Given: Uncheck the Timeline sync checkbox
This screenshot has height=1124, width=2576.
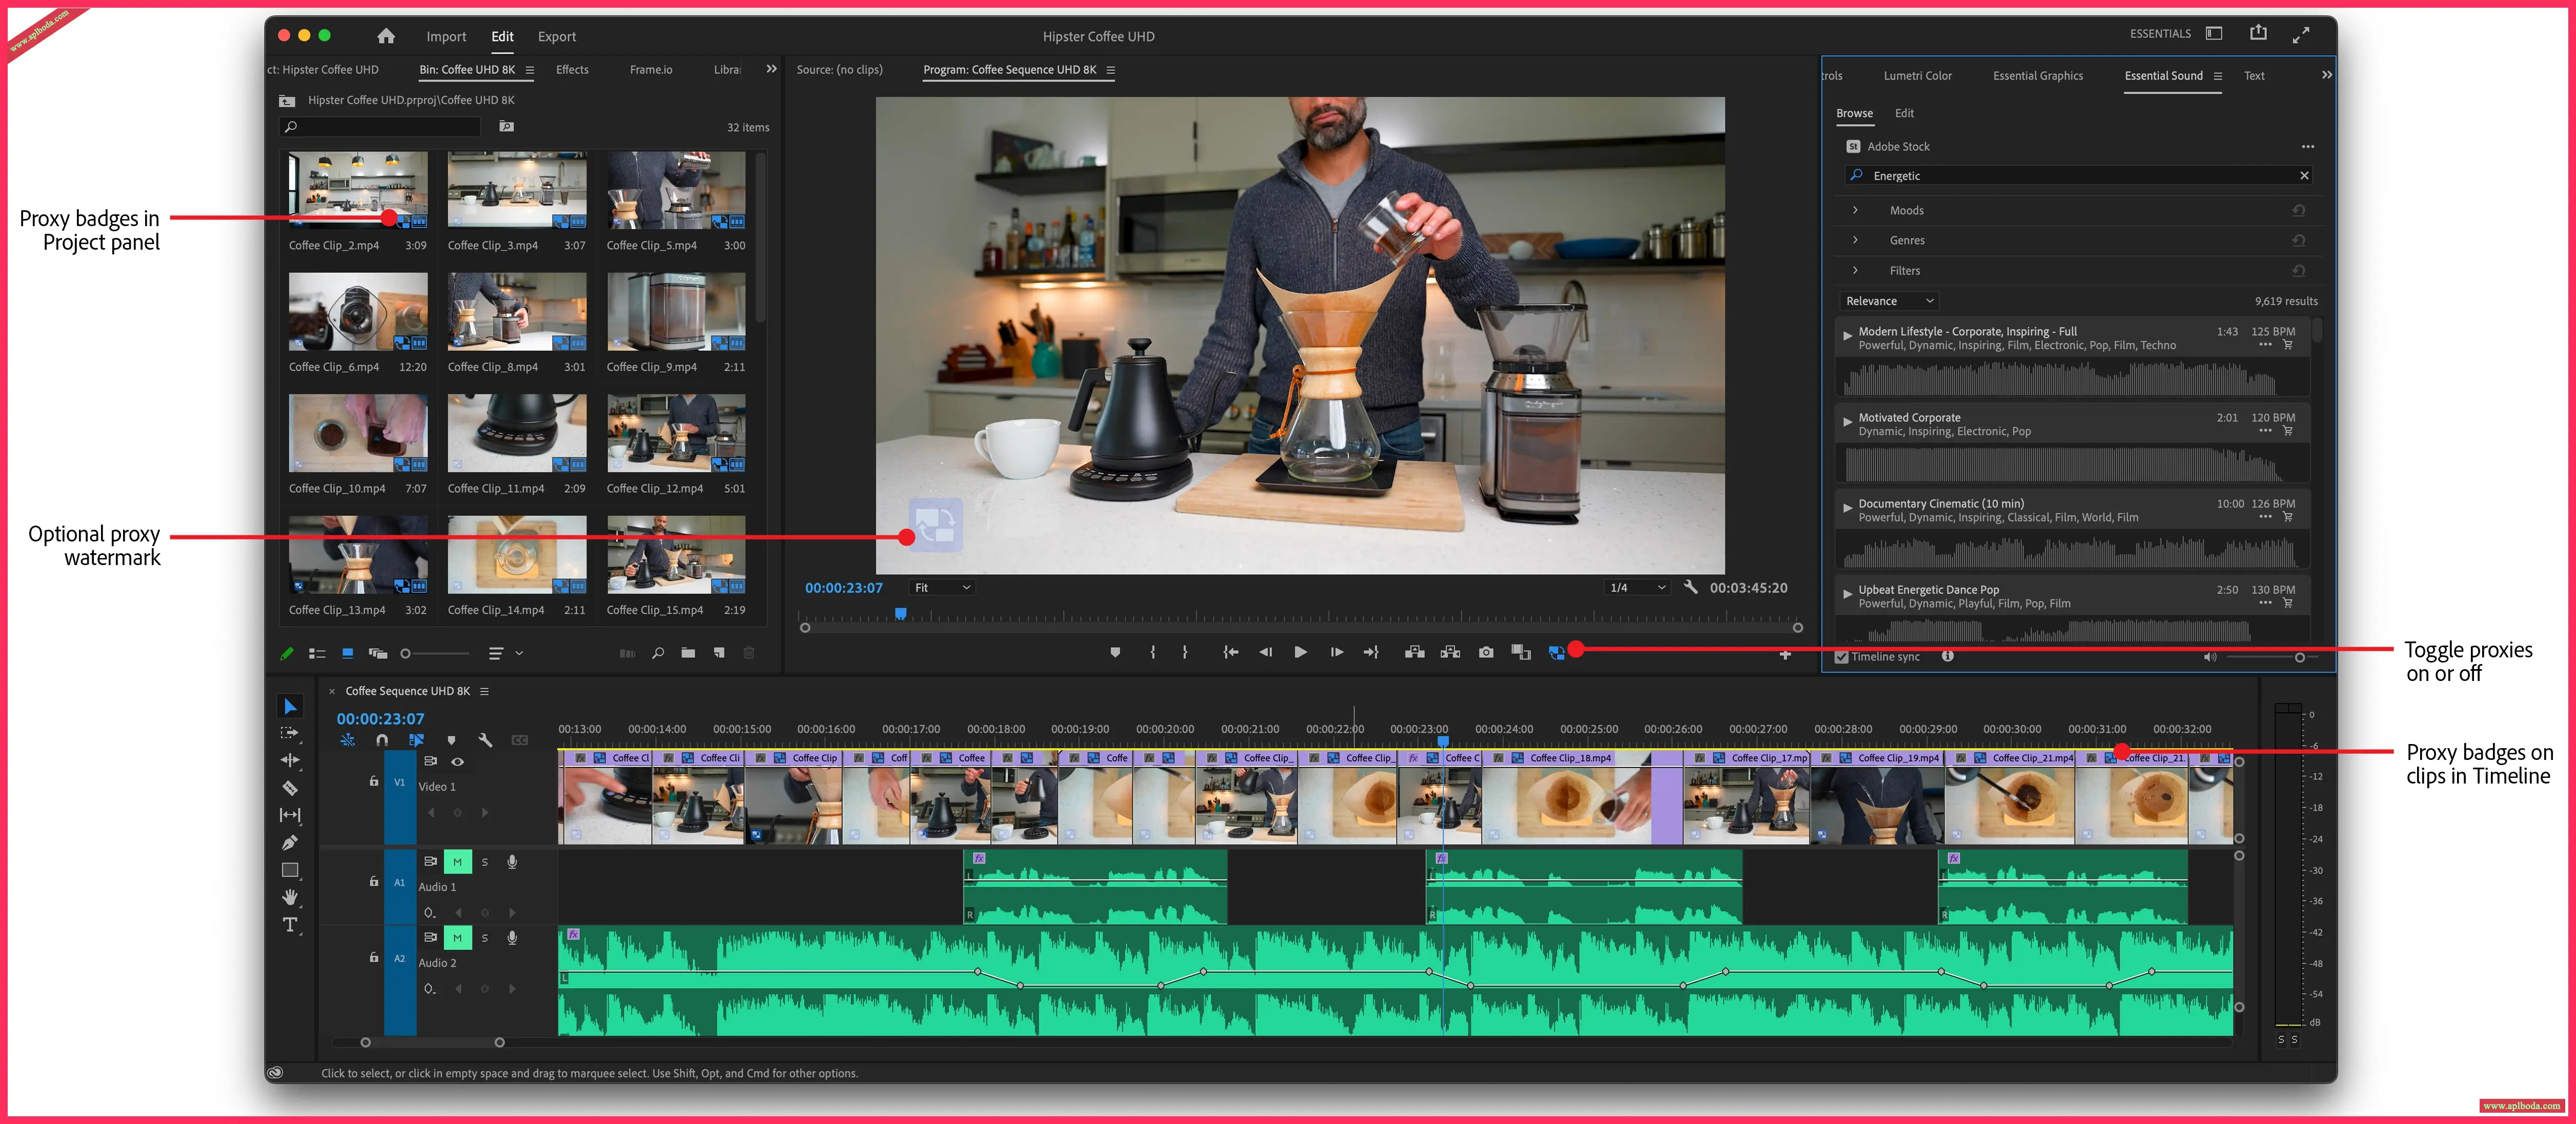Looking at the screenshot, I should [1841, 657].
